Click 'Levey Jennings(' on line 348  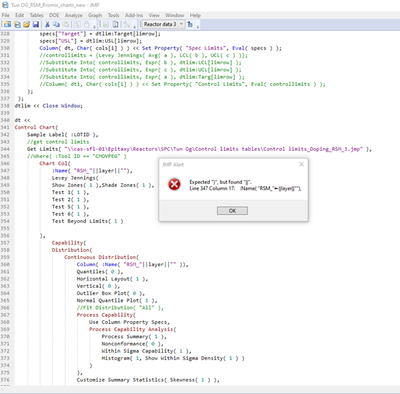click(x=75, y=178)
